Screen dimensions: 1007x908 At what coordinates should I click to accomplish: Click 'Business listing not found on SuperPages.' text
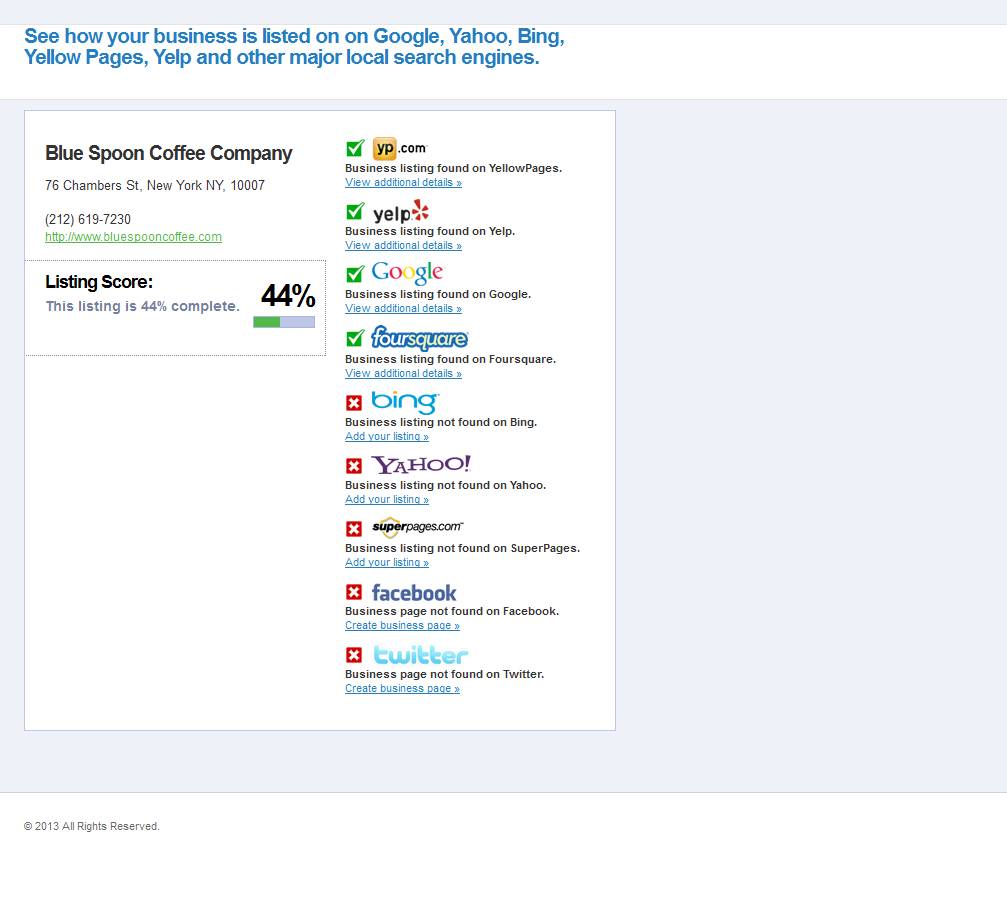click(x=462, y=548)
